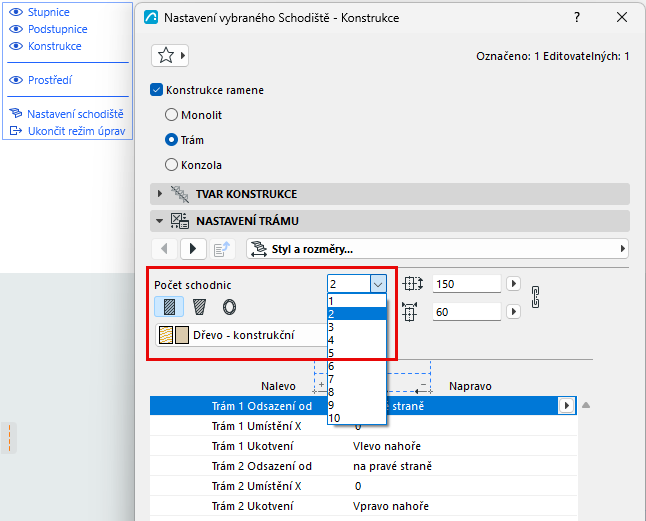Select the round beam profile icon
Screen dimensions: 646x521
click(x=229, y=307)
